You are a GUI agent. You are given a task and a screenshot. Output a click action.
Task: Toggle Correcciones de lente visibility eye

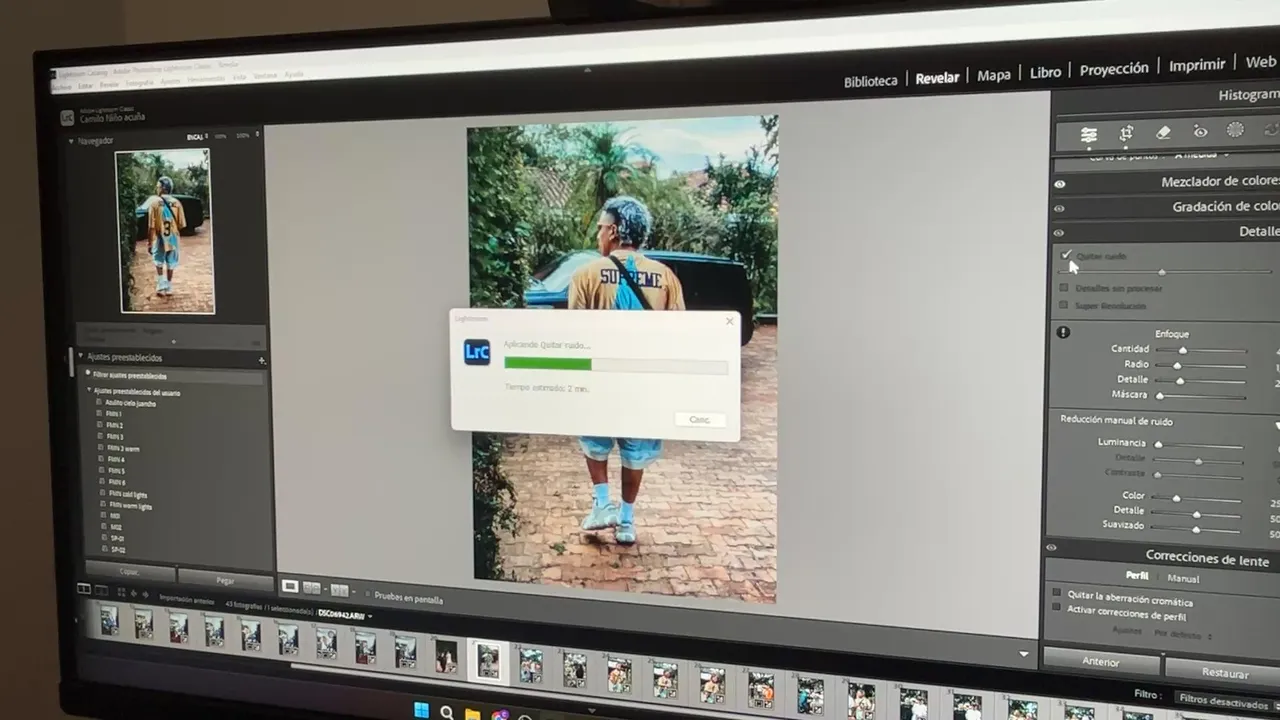[1051, 548]
